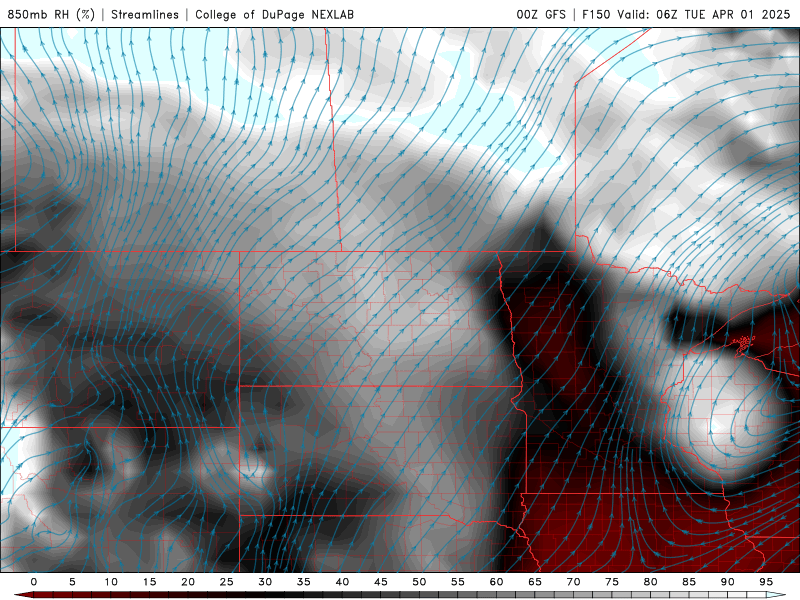Image resolution: width=800 pixels, height=600 pixels.
Task: Click the 5 label on the RH scale
Action: pyautogui.click(x=72, y=582)
